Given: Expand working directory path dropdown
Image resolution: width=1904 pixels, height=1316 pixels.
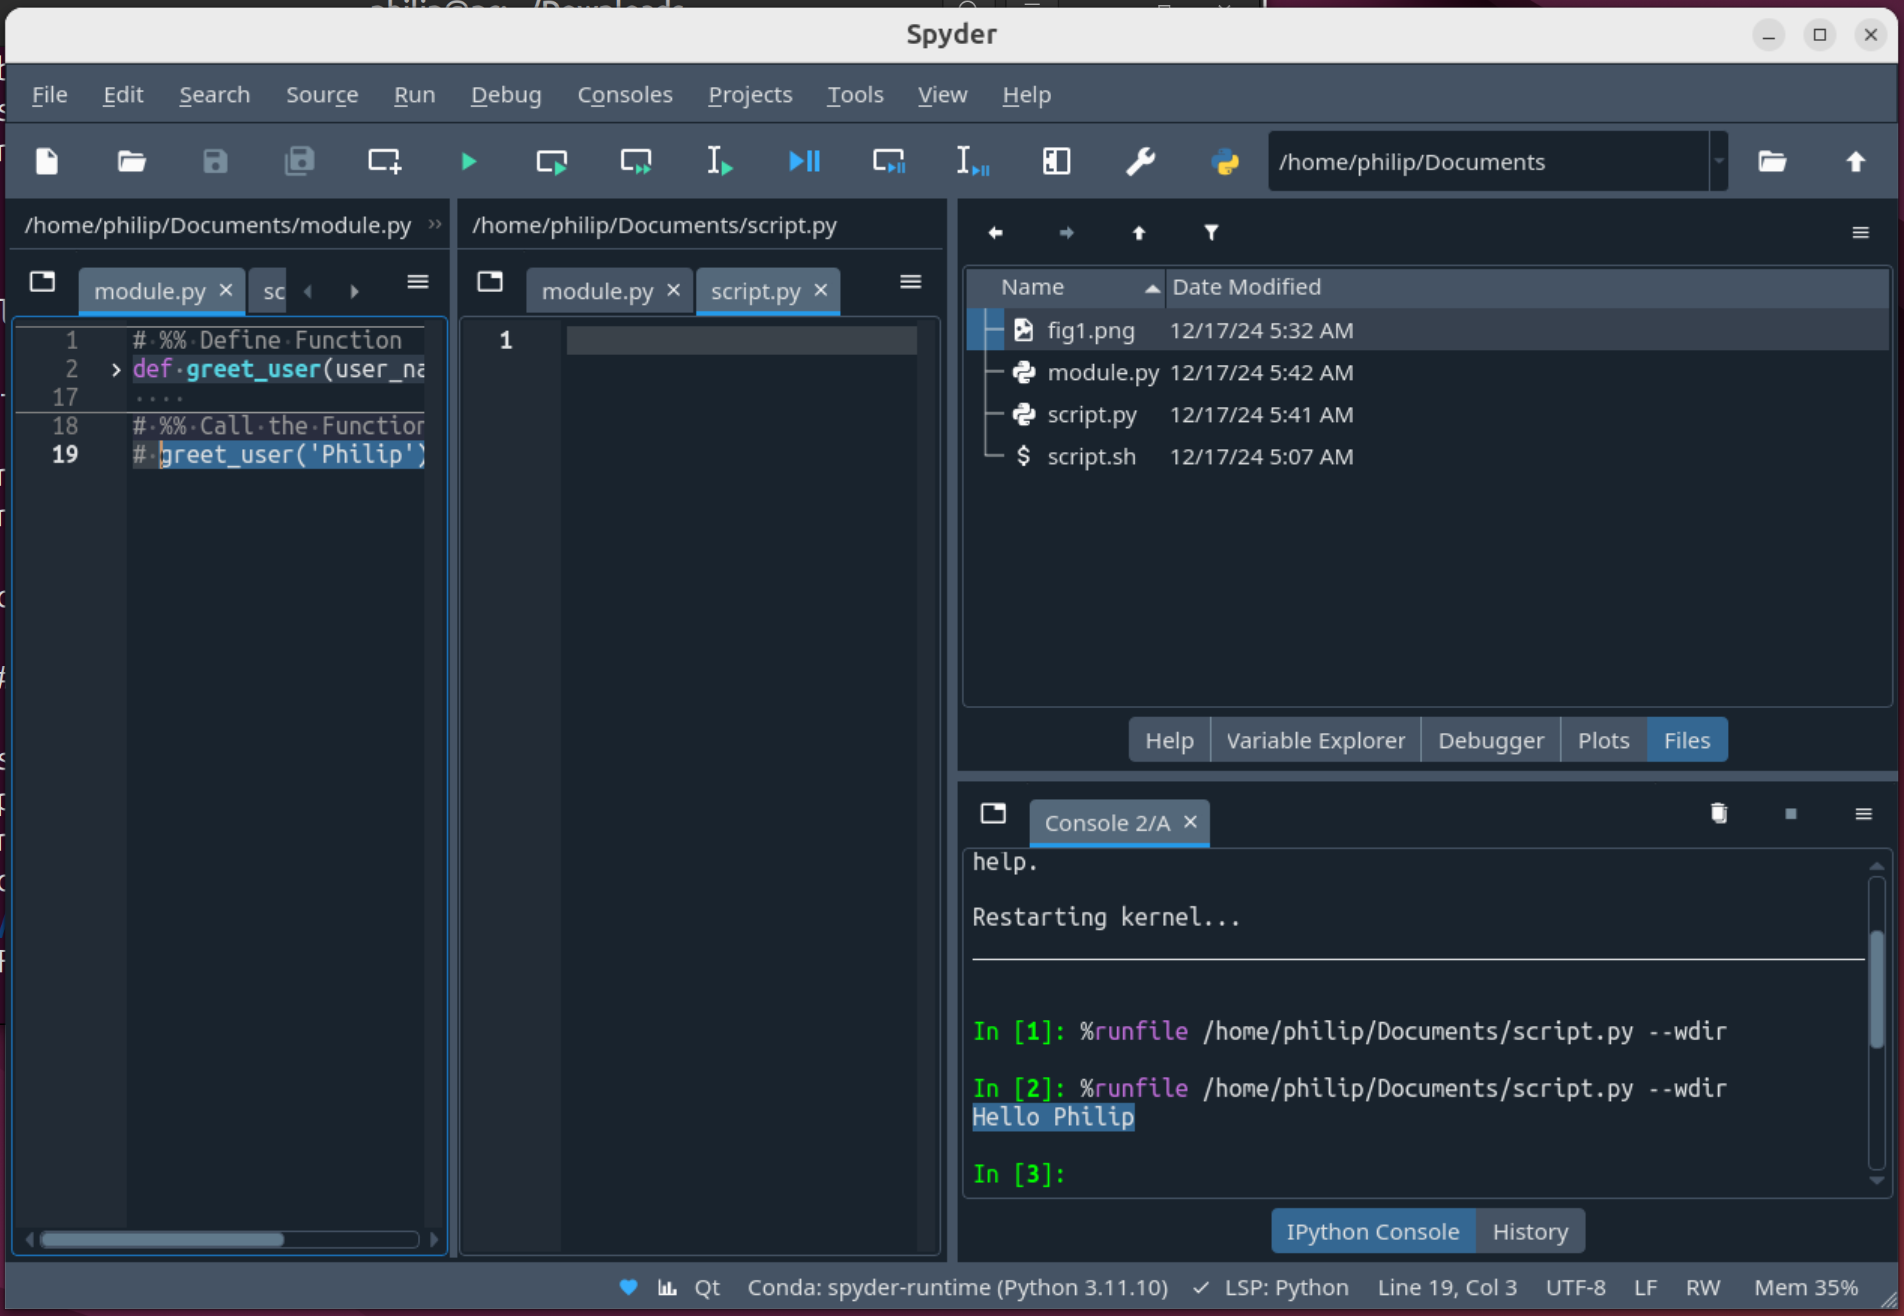Looking at the screenshot, I should 1719,161.
